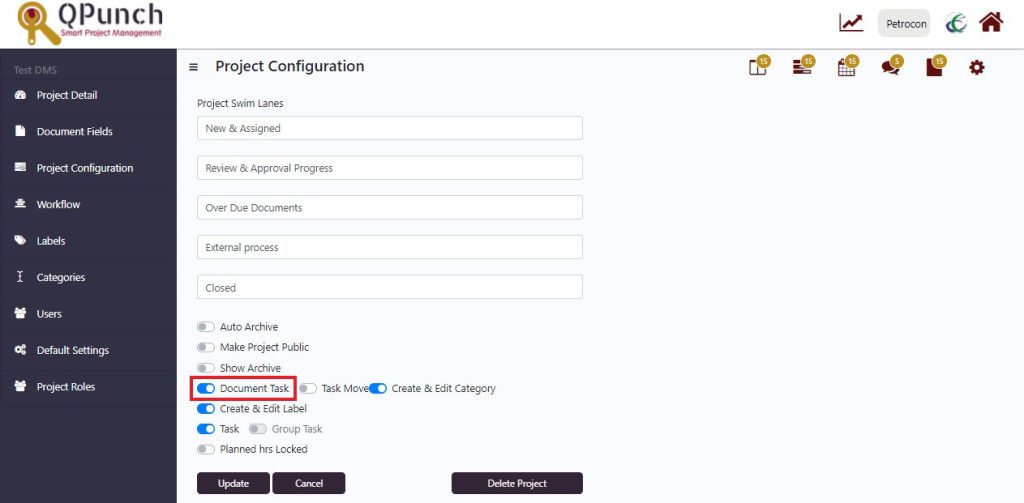Click the External process swim lane field
Screen dimensions: 1024x503
point(390,248)
